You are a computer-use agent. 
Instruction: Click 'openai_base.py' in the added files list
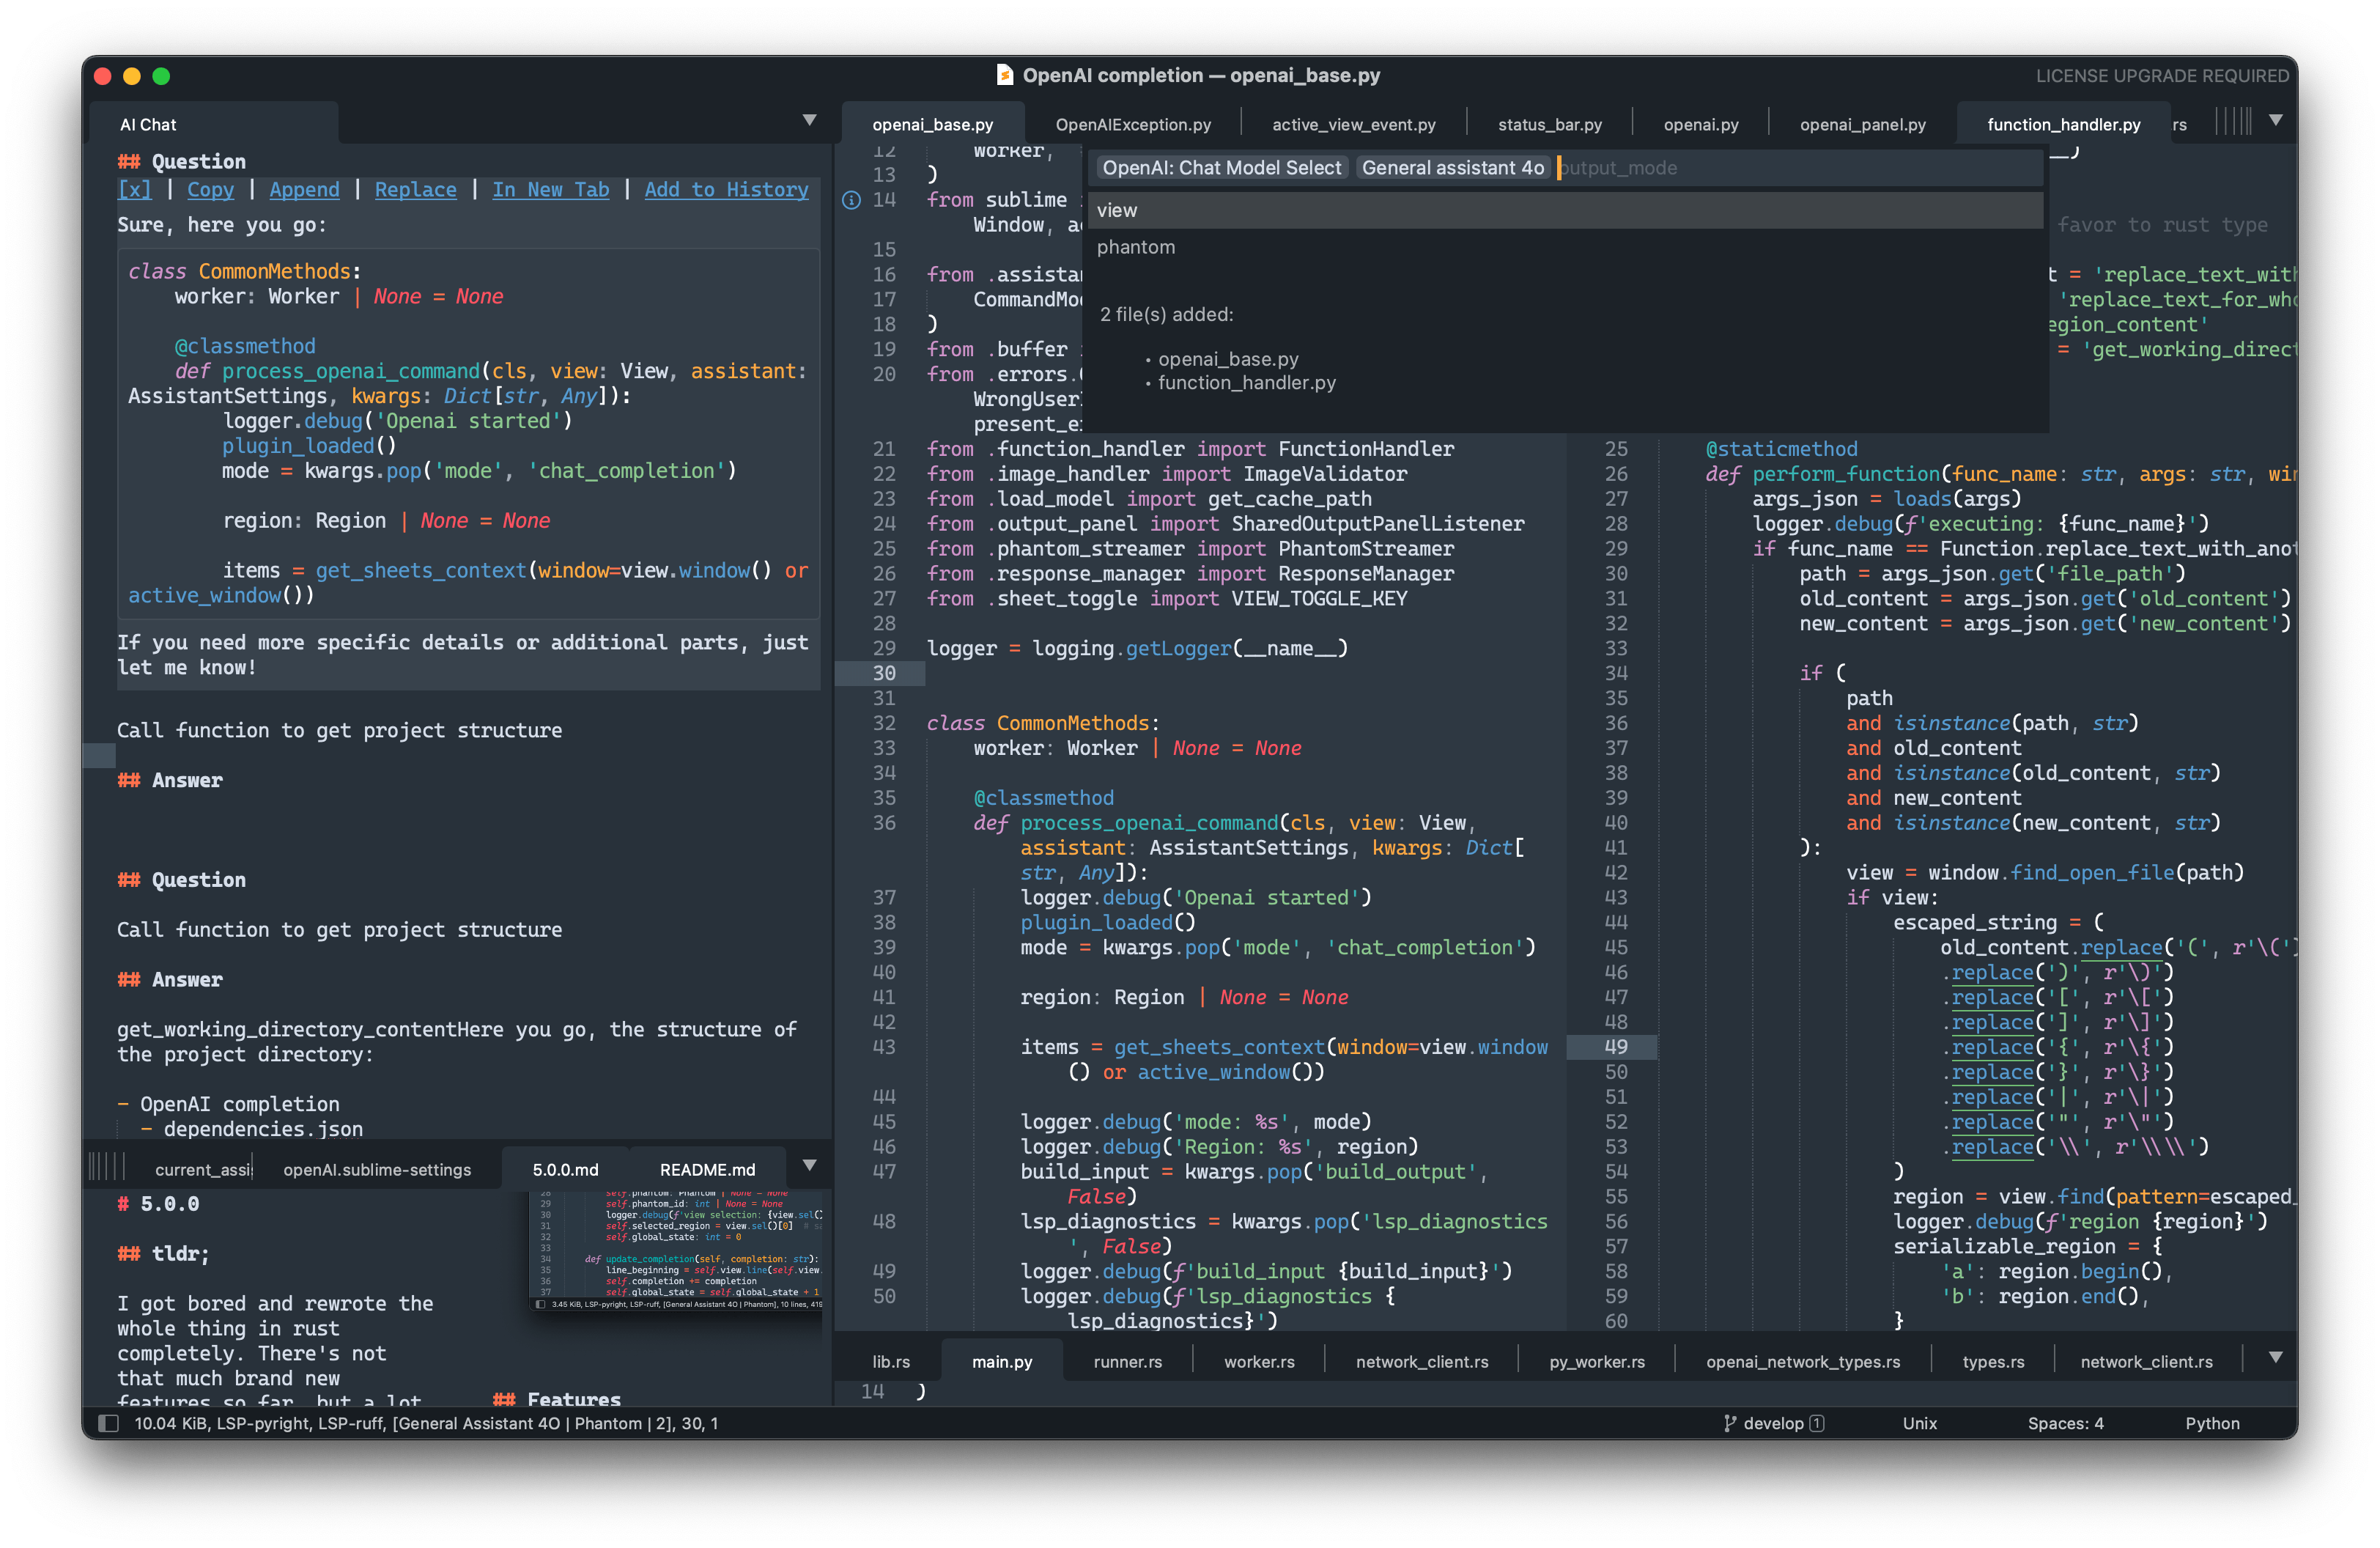[x=1228, y=359]
